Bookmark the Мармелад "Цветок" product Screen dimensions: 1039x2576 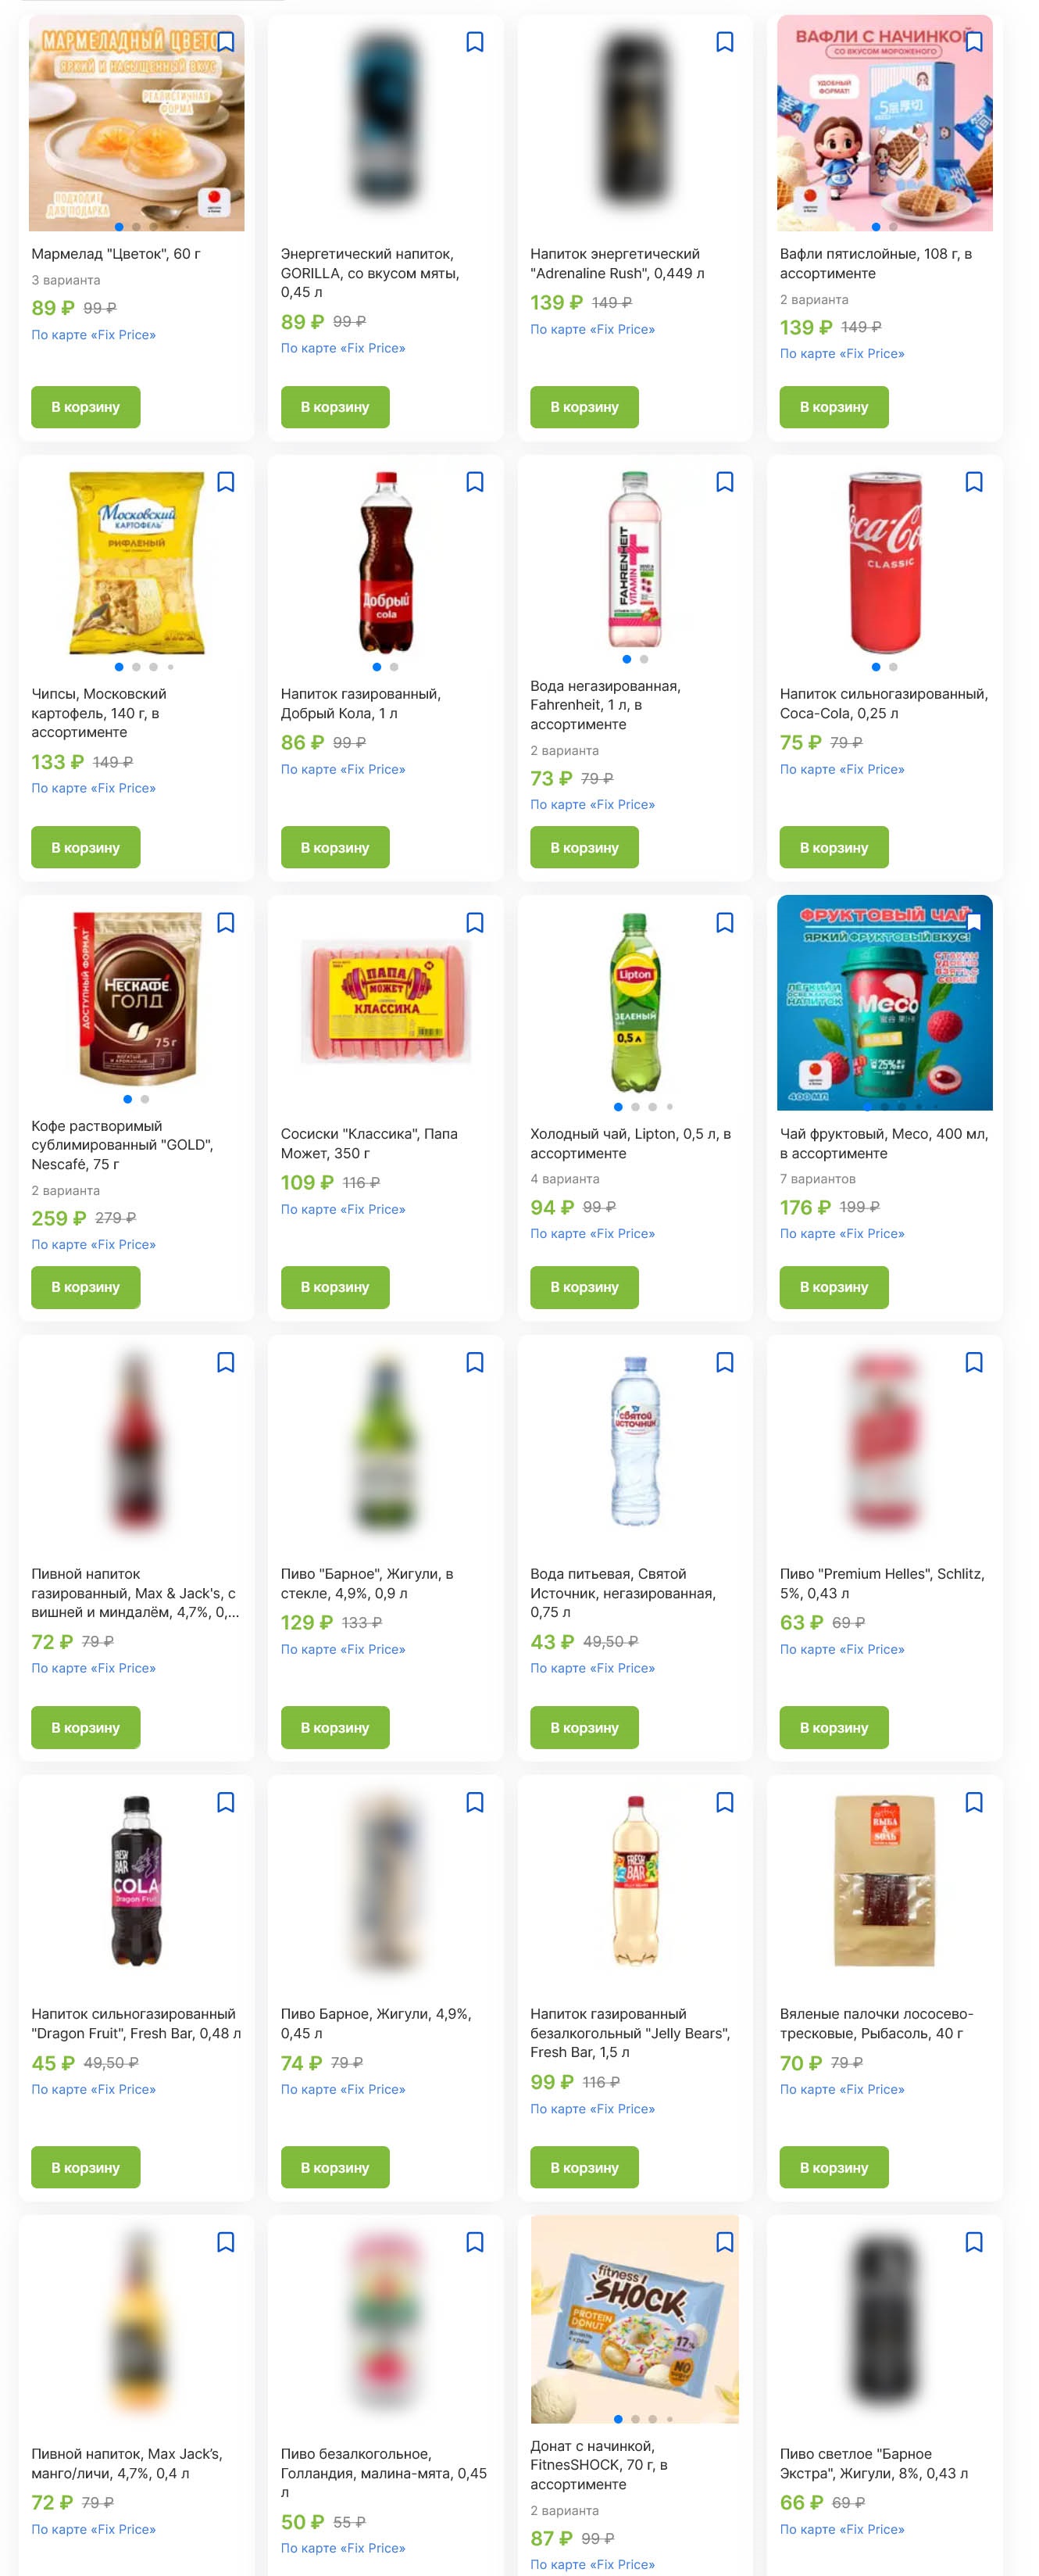click(x=226, y=42)
